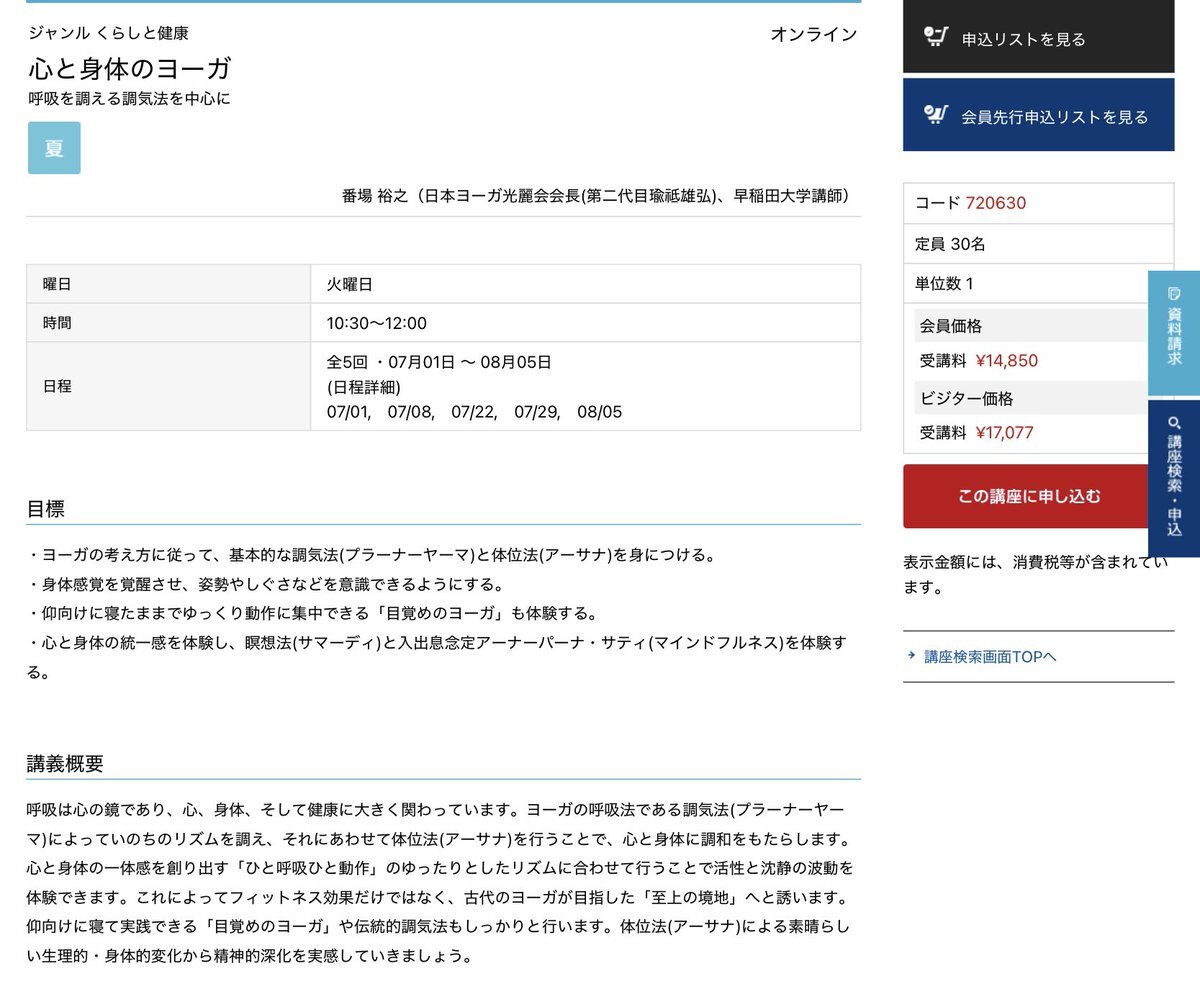1200x1002 pixels.
Task: Click the 目標 section heading
Action: tap(46, 509)
